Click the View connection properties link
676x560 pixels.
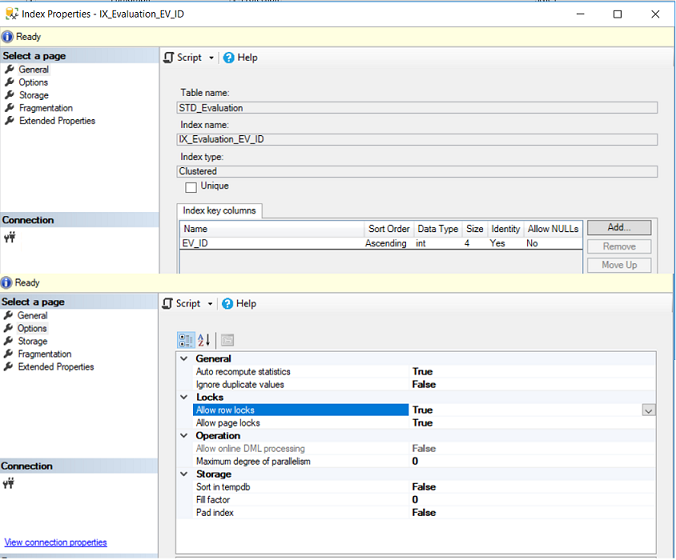click(55, 543)
